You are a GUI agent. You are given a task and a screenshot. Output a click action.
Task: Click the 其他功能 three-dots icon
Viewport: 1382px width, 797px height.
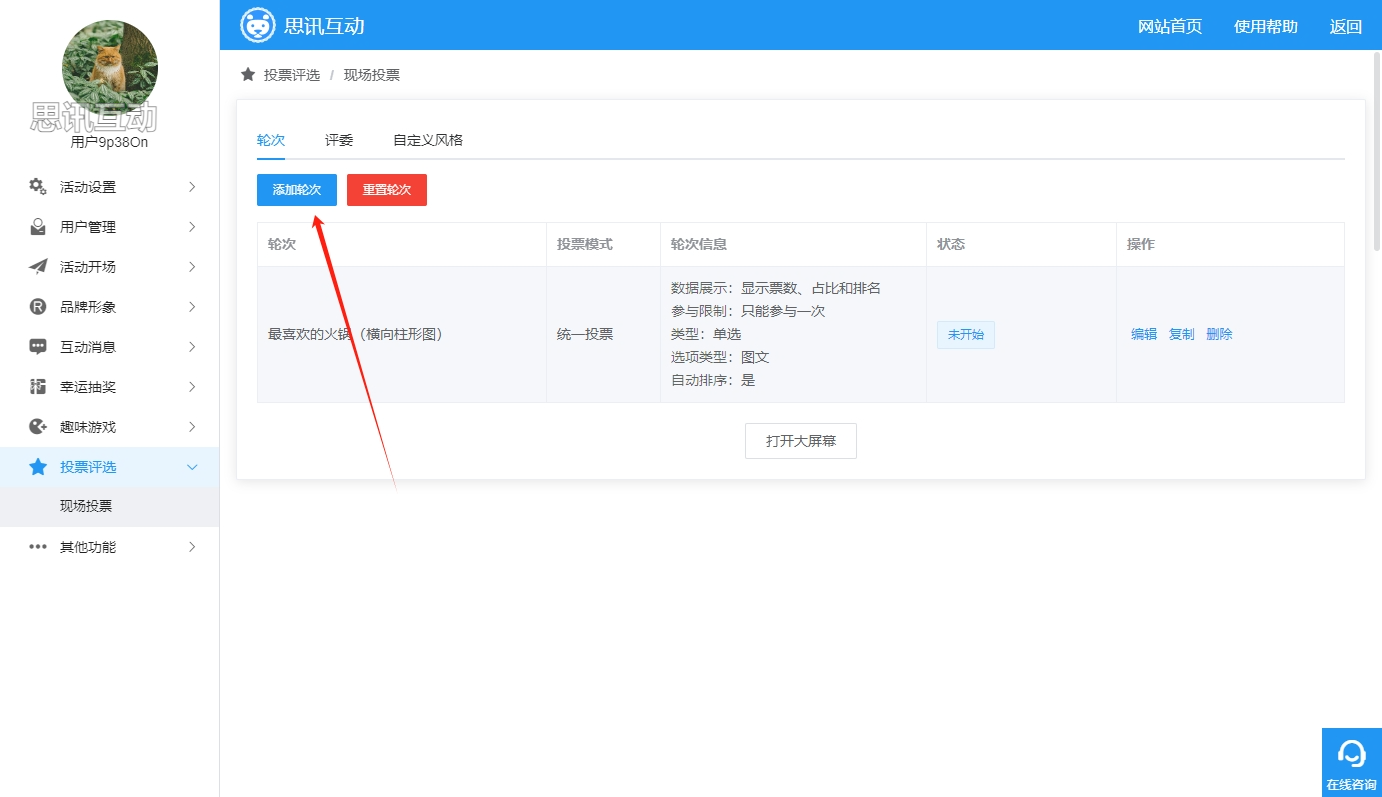click(38, 547)
